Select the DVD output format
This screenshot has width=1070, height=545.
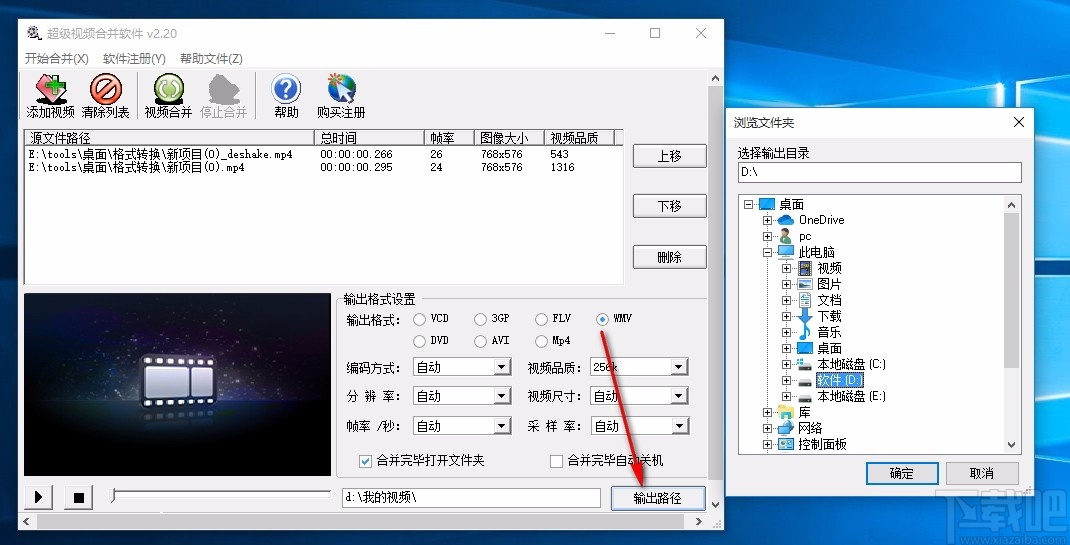[419, 340]
